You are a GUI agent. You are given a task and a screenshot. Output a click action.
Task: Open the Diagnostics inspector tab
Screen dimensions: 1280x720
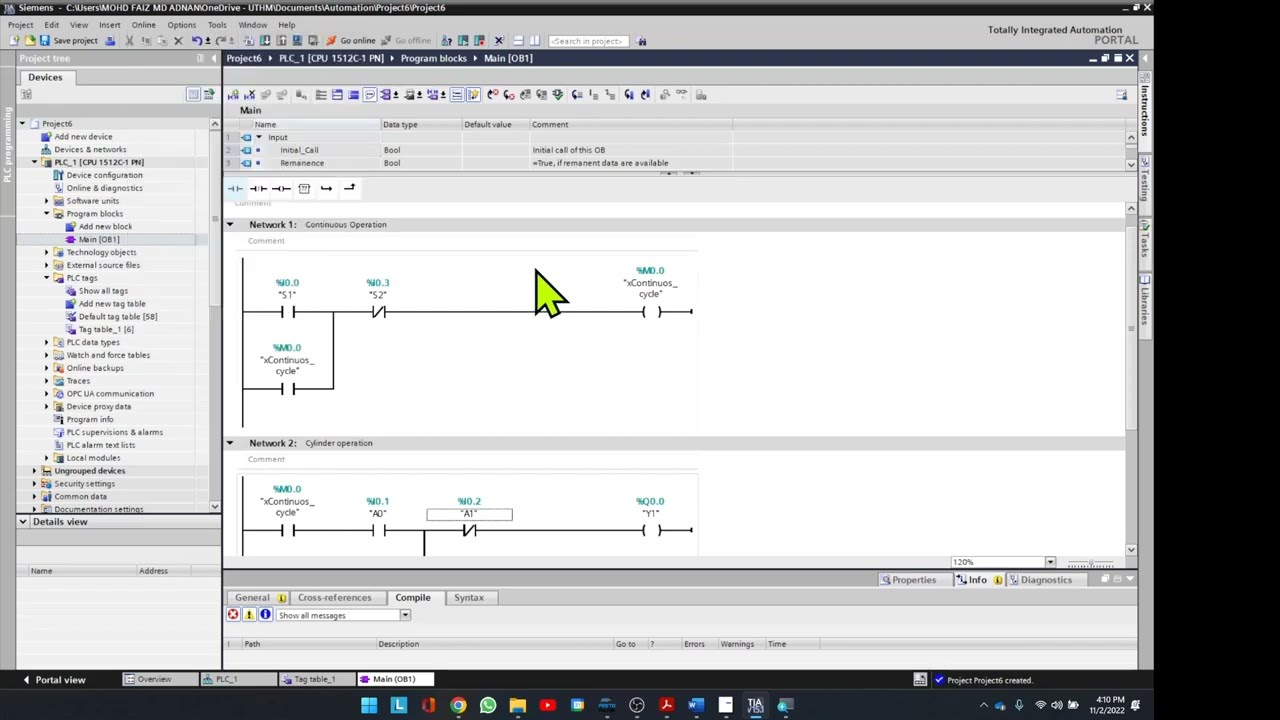click(x=1040, y=580)
